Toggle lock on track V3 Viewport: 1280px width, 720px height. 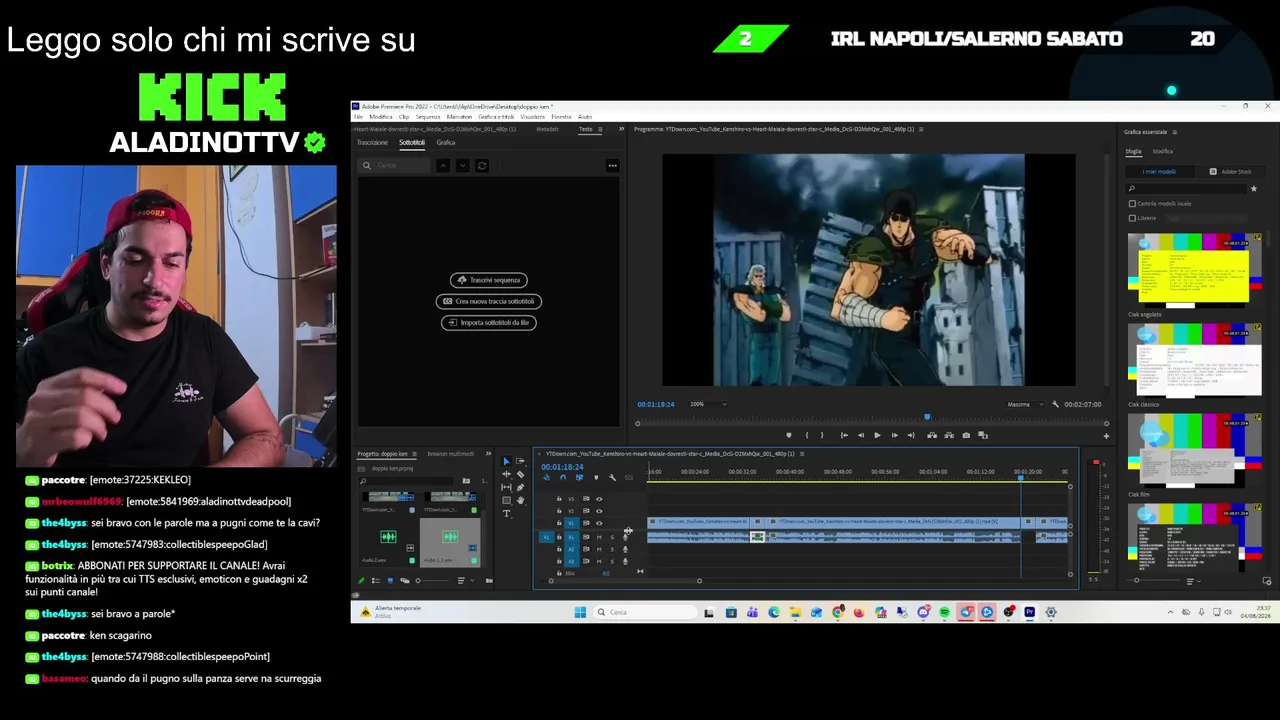click(x=559, y=499)
